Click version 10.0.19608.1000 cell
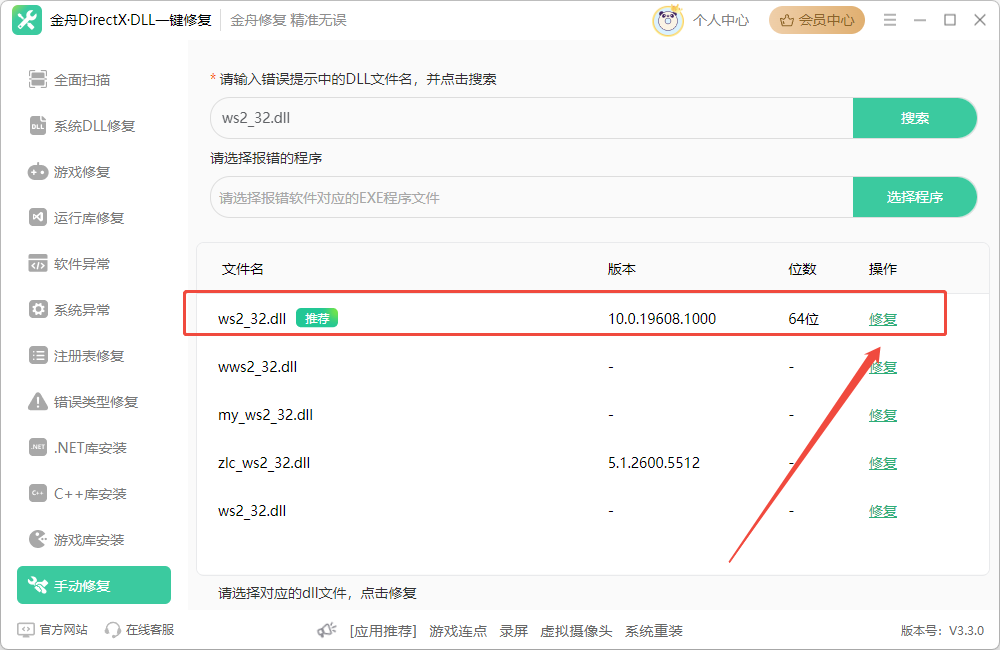 662,318
